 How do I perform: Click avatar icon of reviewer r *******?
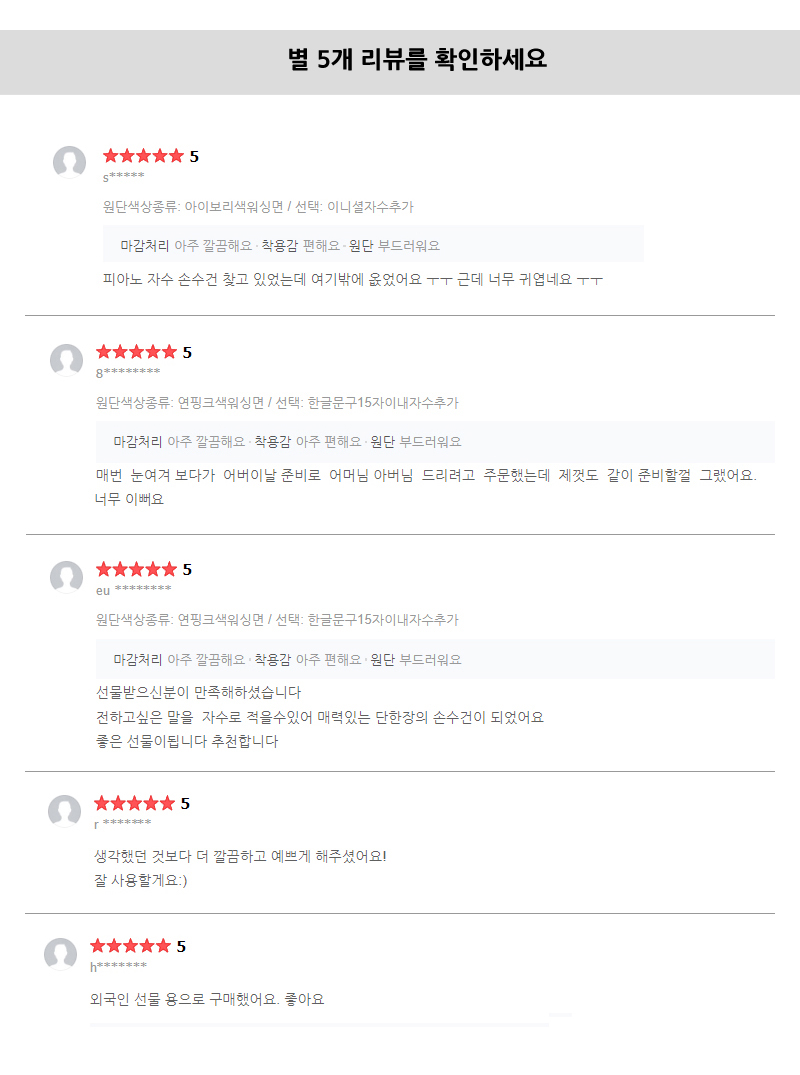[64, 811]
